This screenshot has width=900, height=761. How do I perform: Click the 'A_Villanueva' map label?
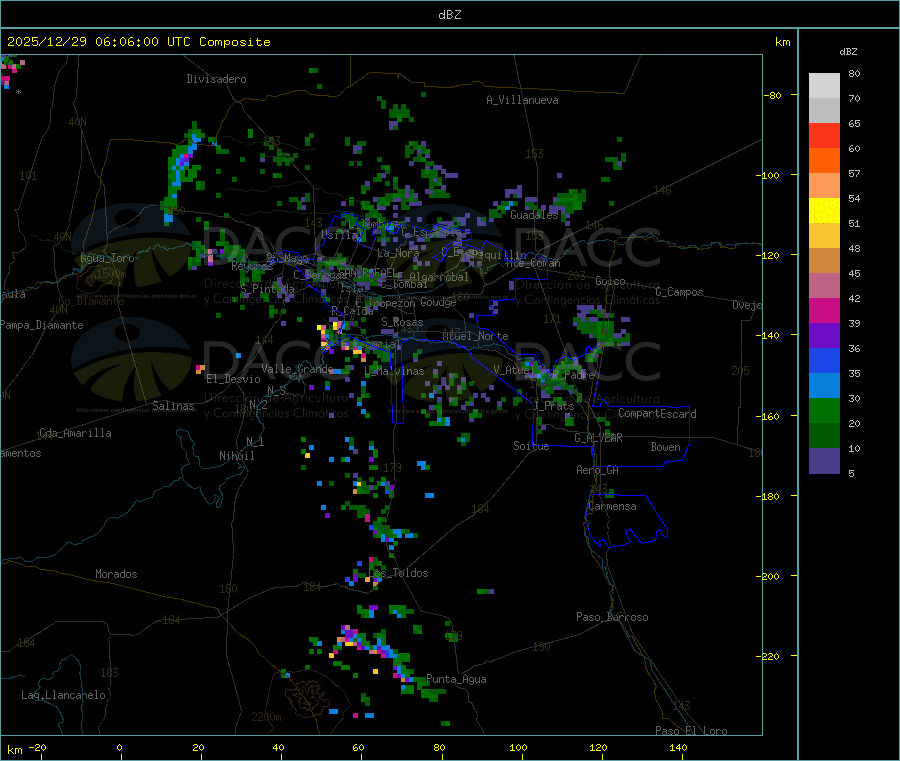click(522, 100)
